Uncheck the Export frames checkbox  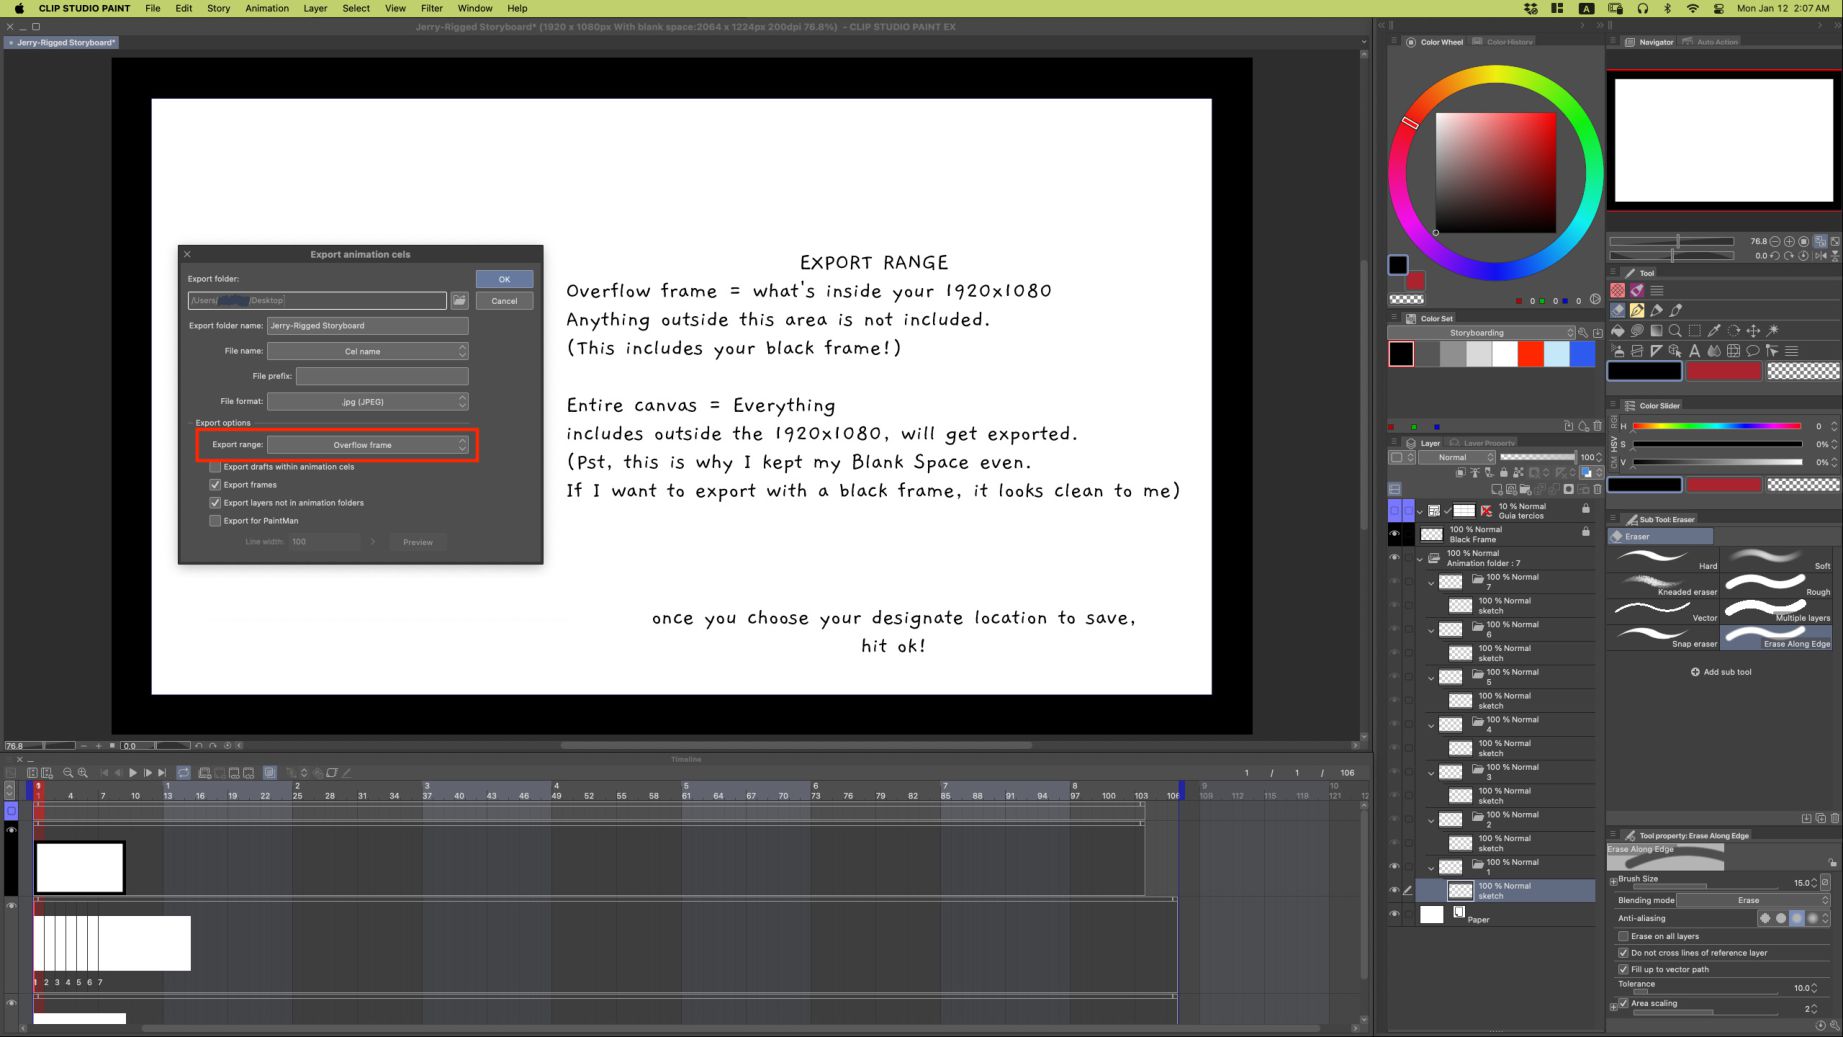click(x=215, y=485)
